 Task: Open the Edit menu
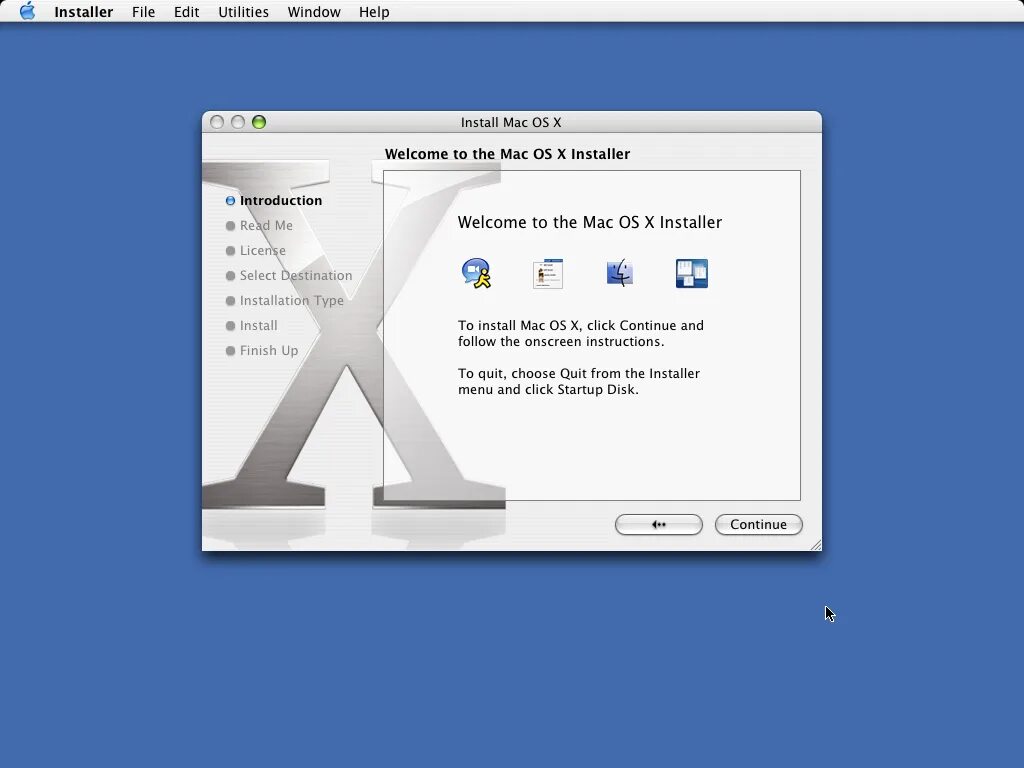tap(186, 12)
